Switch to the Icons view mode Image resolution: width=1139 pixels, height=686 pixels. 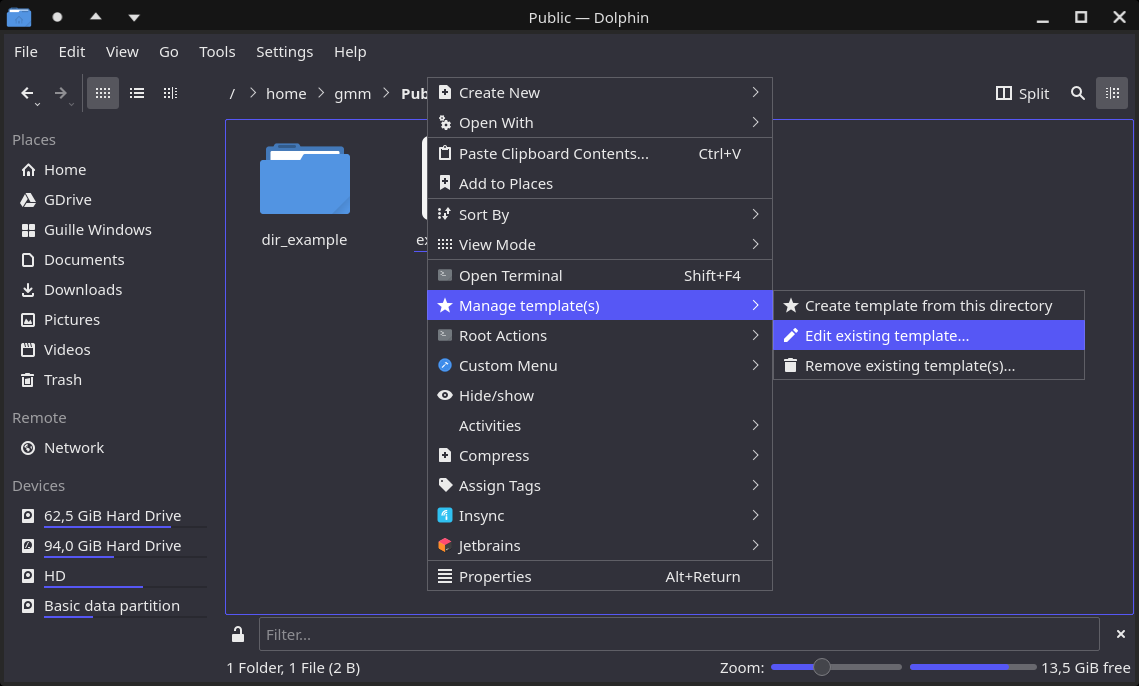(x=103, y=93)
